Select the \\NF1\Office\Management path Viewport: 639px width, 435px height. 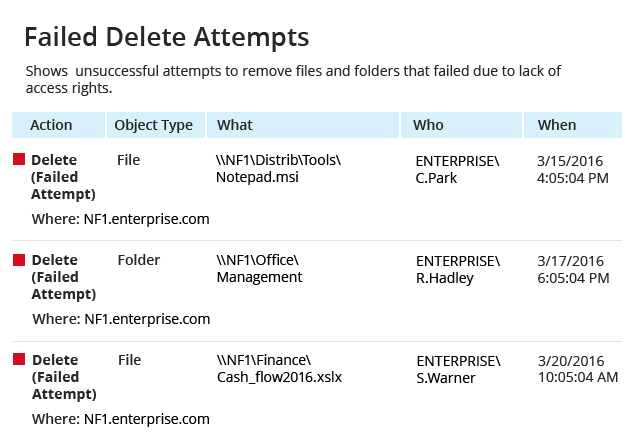259,268
